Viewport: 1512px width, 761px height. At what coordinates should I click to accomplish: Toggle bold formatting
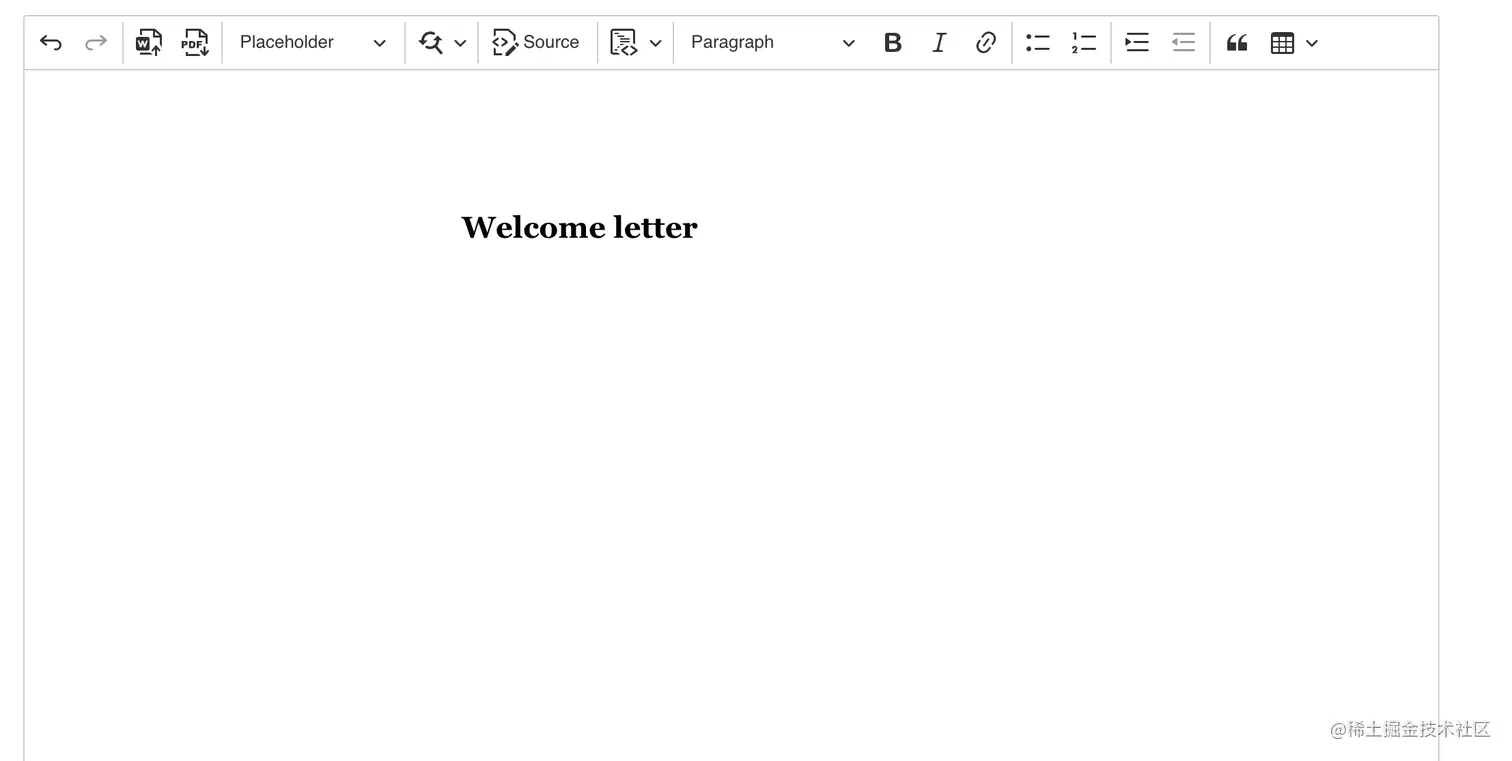(x=892, y=42)
